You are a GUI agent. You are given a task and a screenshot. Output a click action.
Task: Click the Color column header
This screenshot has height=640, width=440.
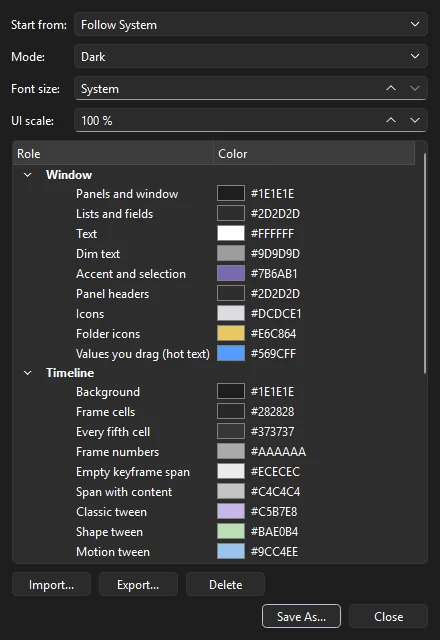point(314,153)
